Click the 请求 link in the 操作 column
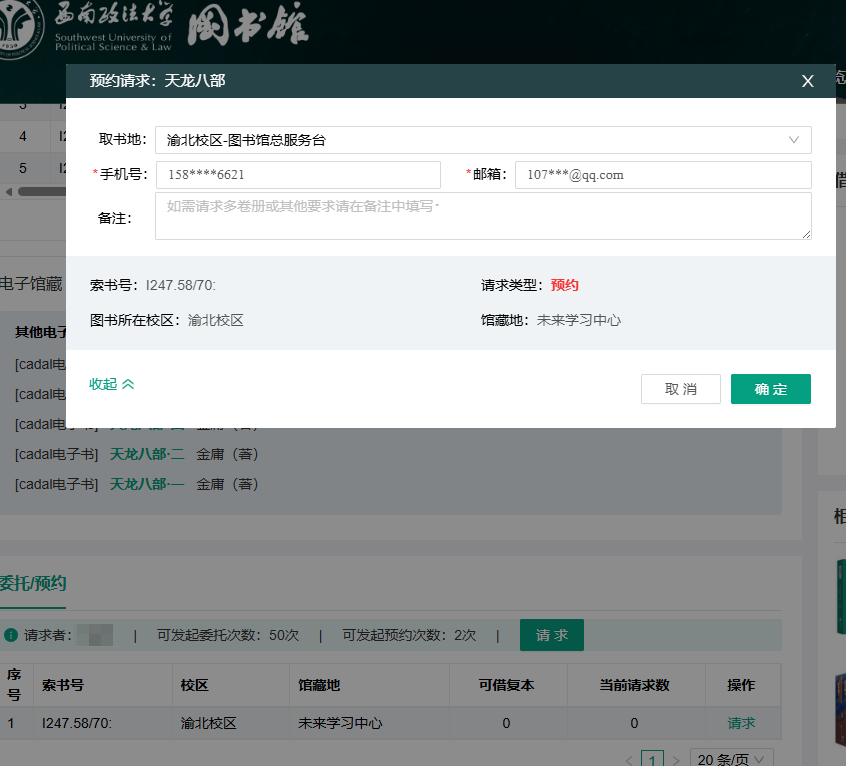The height and width of the screenshot is (766, 846). click(x=741, y=722)
